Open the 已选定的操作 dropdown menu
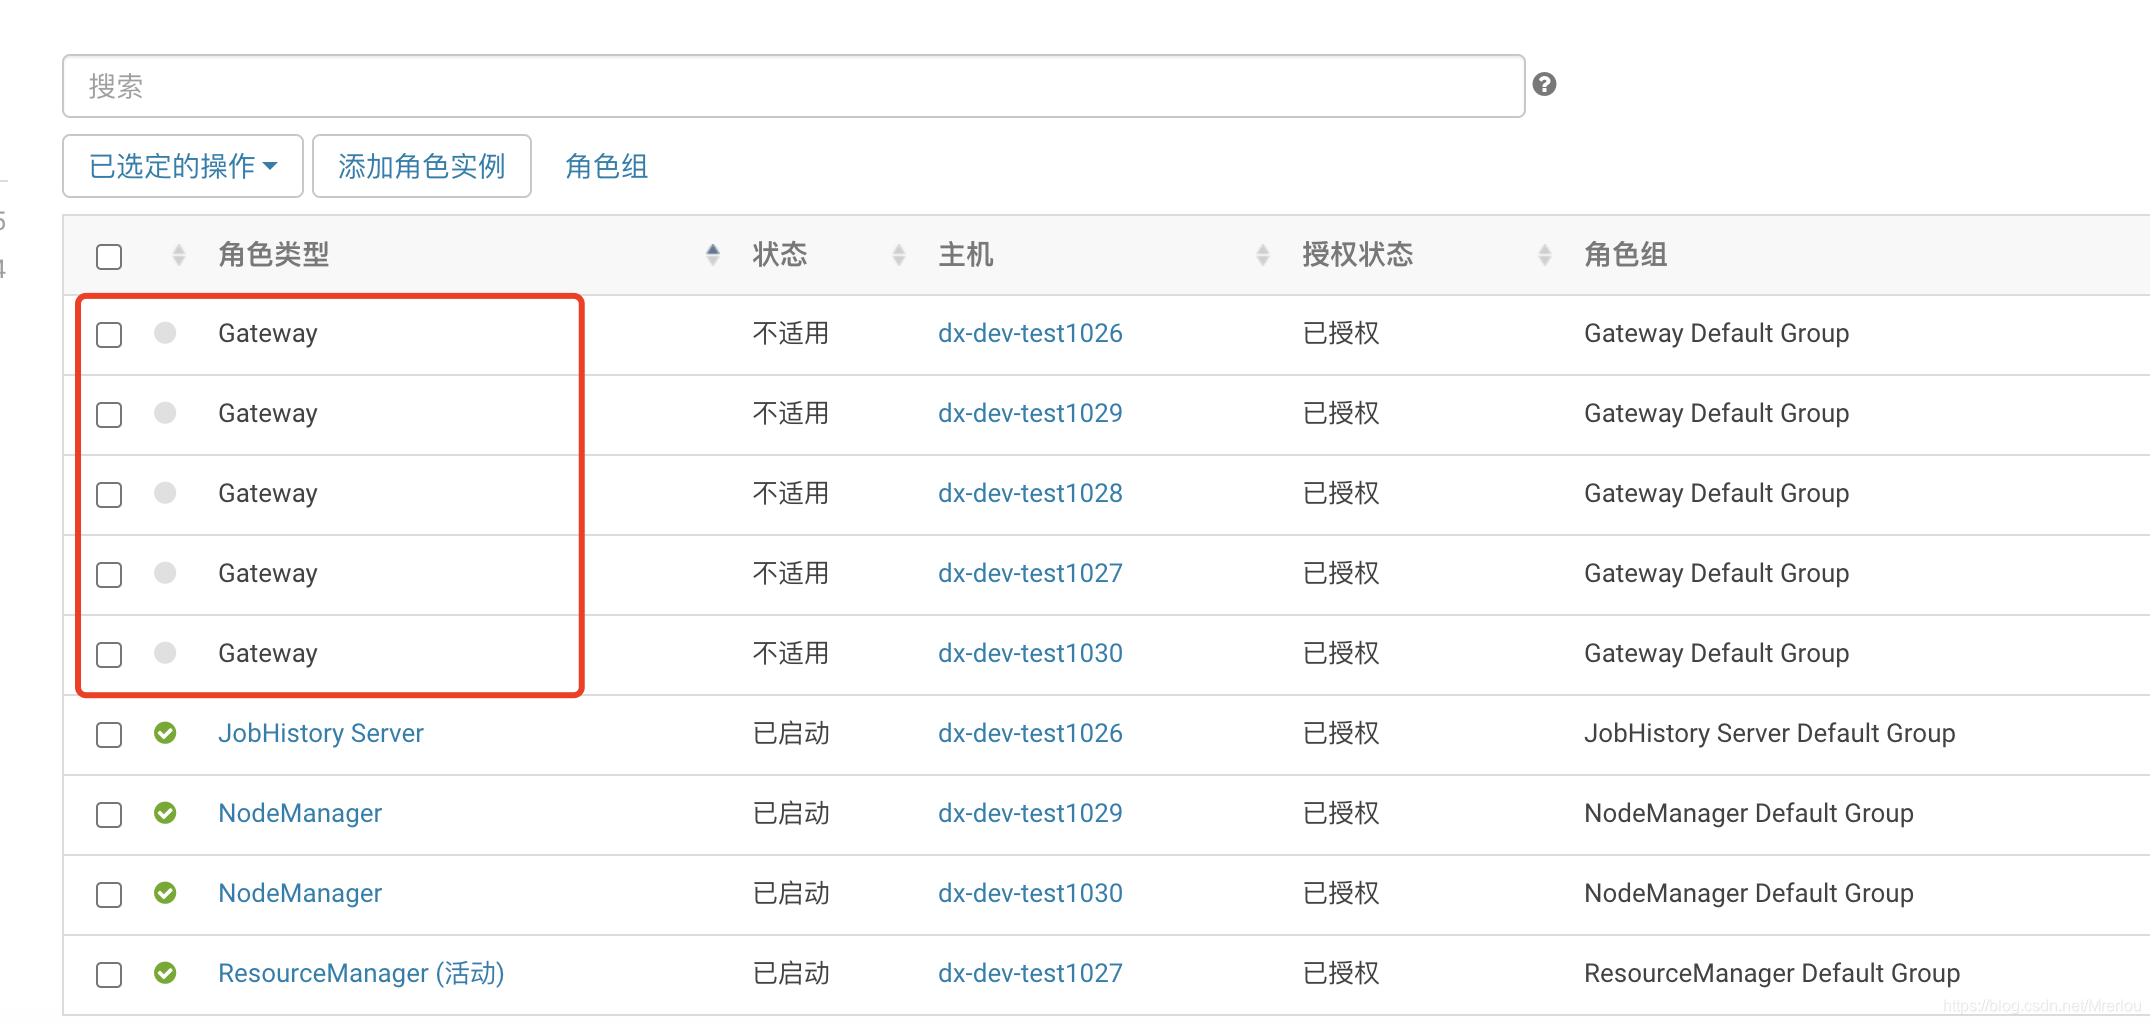 (183, 166)
